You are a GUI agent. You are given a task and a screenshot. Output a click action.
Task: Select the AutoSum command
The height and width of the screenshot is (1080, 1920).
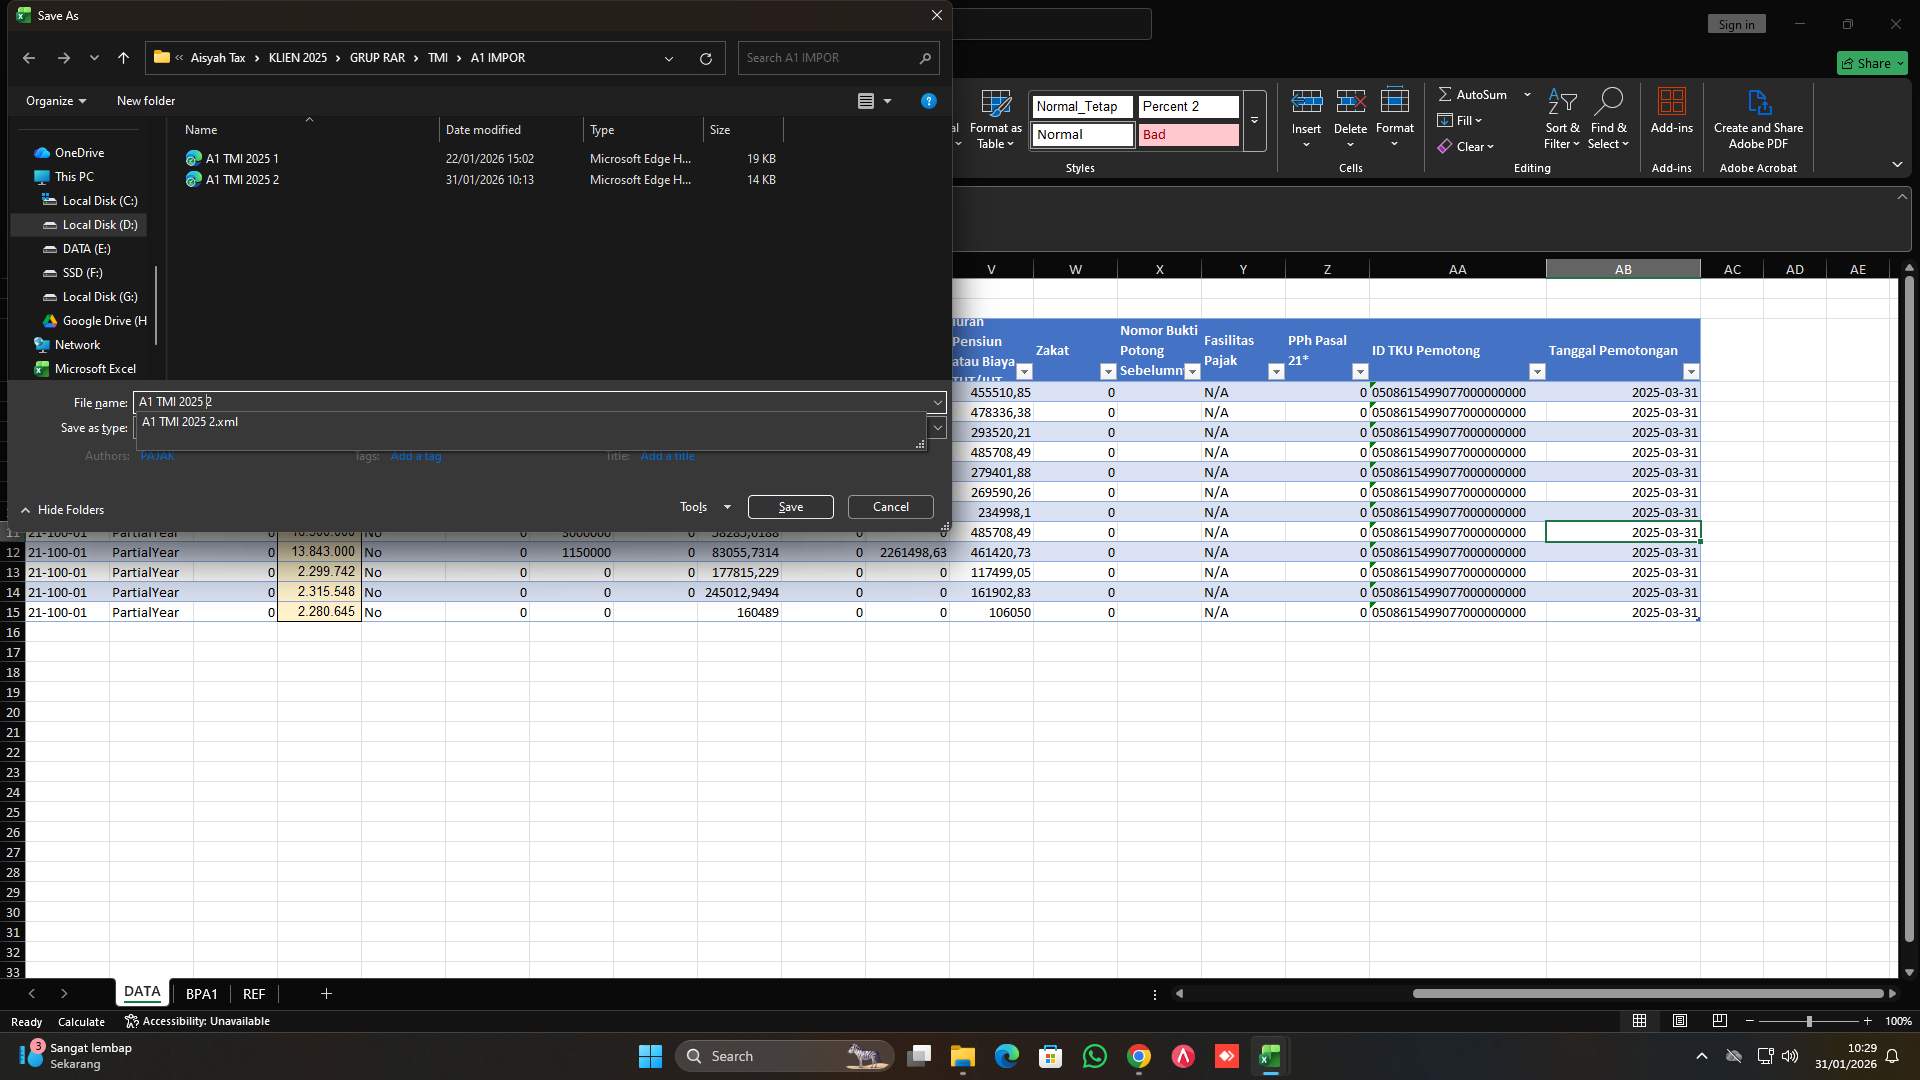tap(1479, 94)
